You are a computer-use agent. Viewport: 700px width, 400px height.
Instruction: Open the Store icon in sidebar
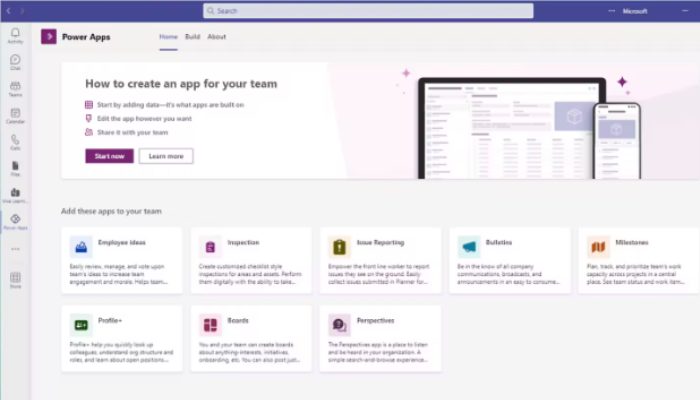15,279
